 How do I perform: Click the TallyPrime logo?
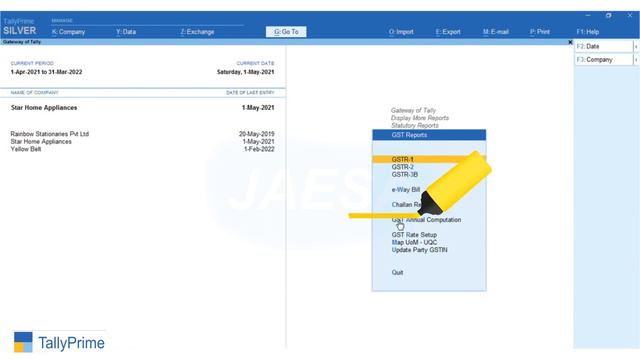[x=59, y=342]
